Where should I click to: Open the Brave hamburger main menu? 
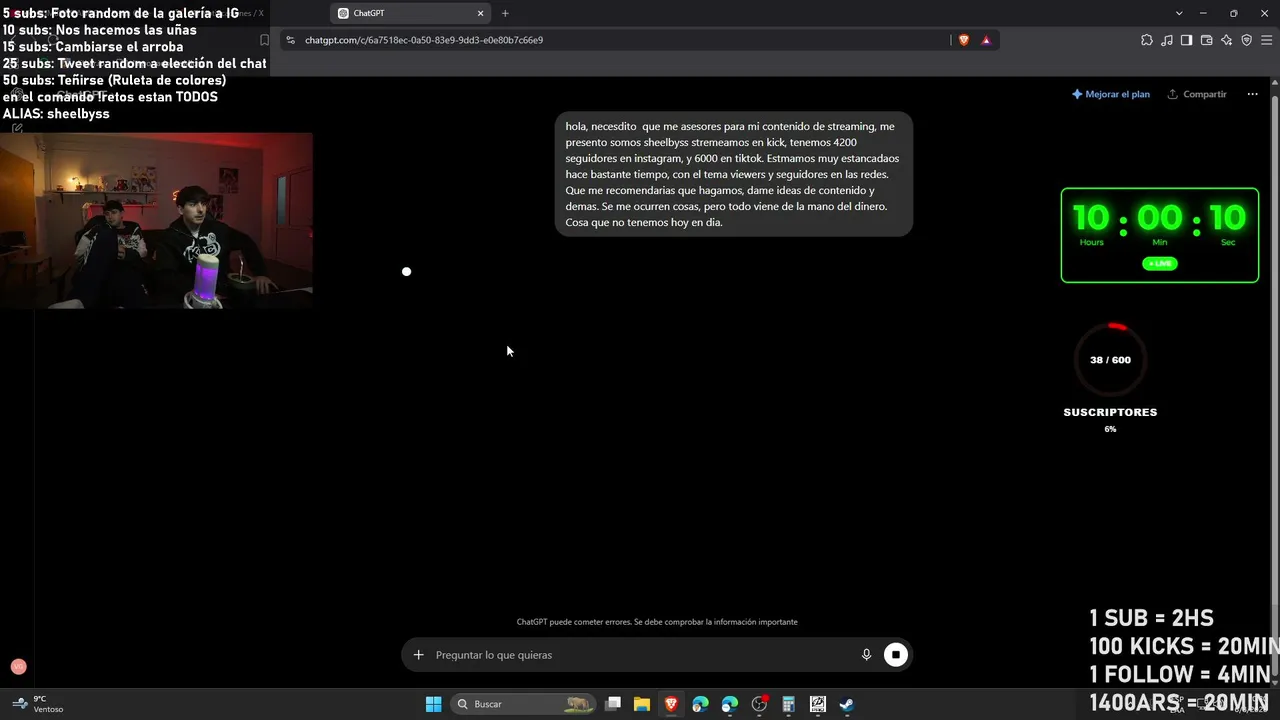point(1266,40)
